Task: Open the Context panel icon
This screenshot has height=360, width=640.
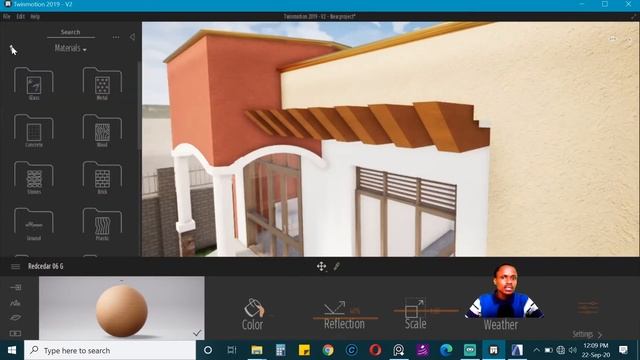Action: click(16, 303)
